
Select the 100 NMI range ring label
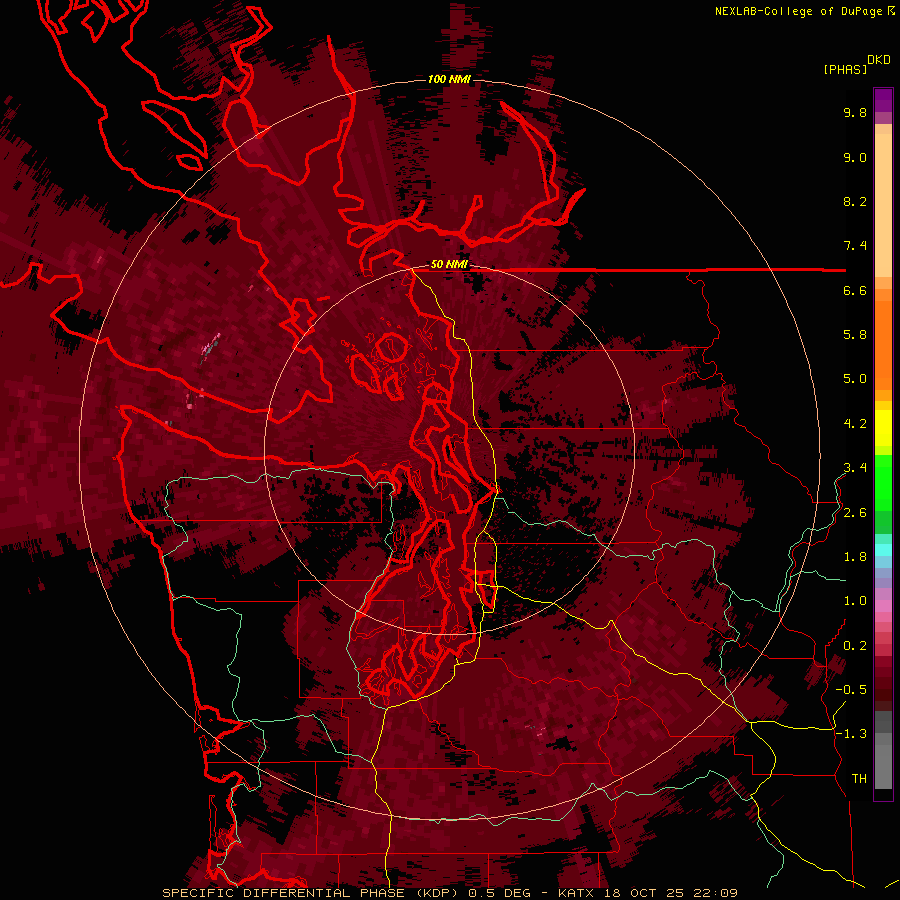point(449,79)
